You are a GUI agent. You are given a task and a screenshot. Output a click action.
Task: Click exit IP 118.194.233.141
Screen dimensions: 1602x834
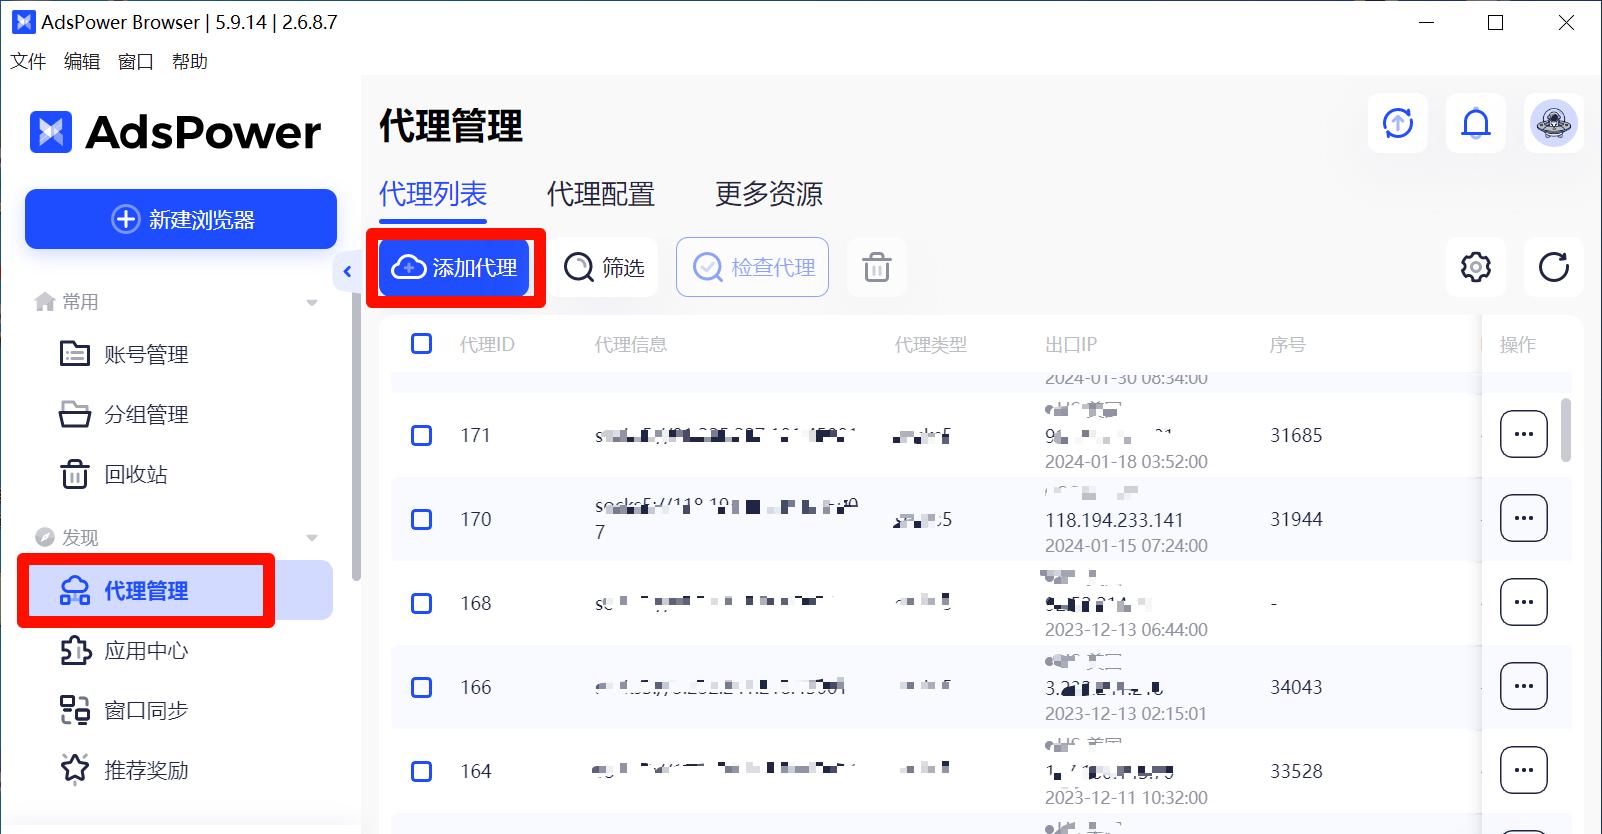pyautogui.click(x=1114, y=520)
